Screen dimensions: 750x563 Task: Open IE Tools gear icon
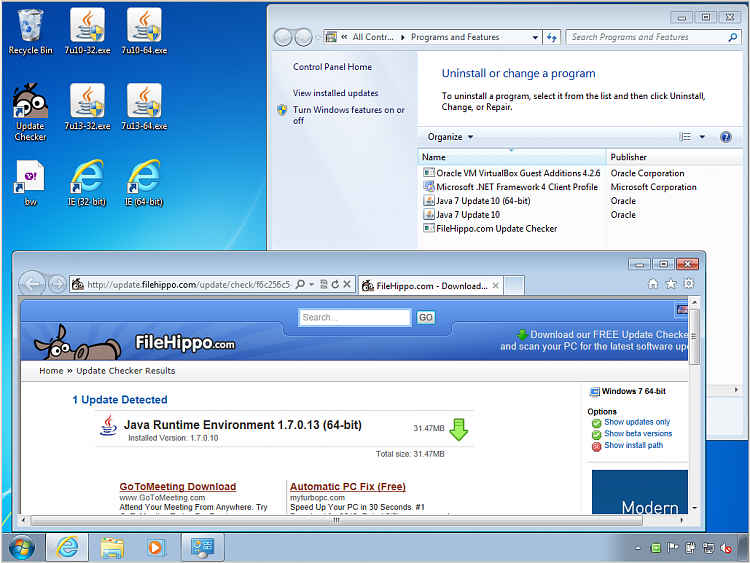coord(689,284)
